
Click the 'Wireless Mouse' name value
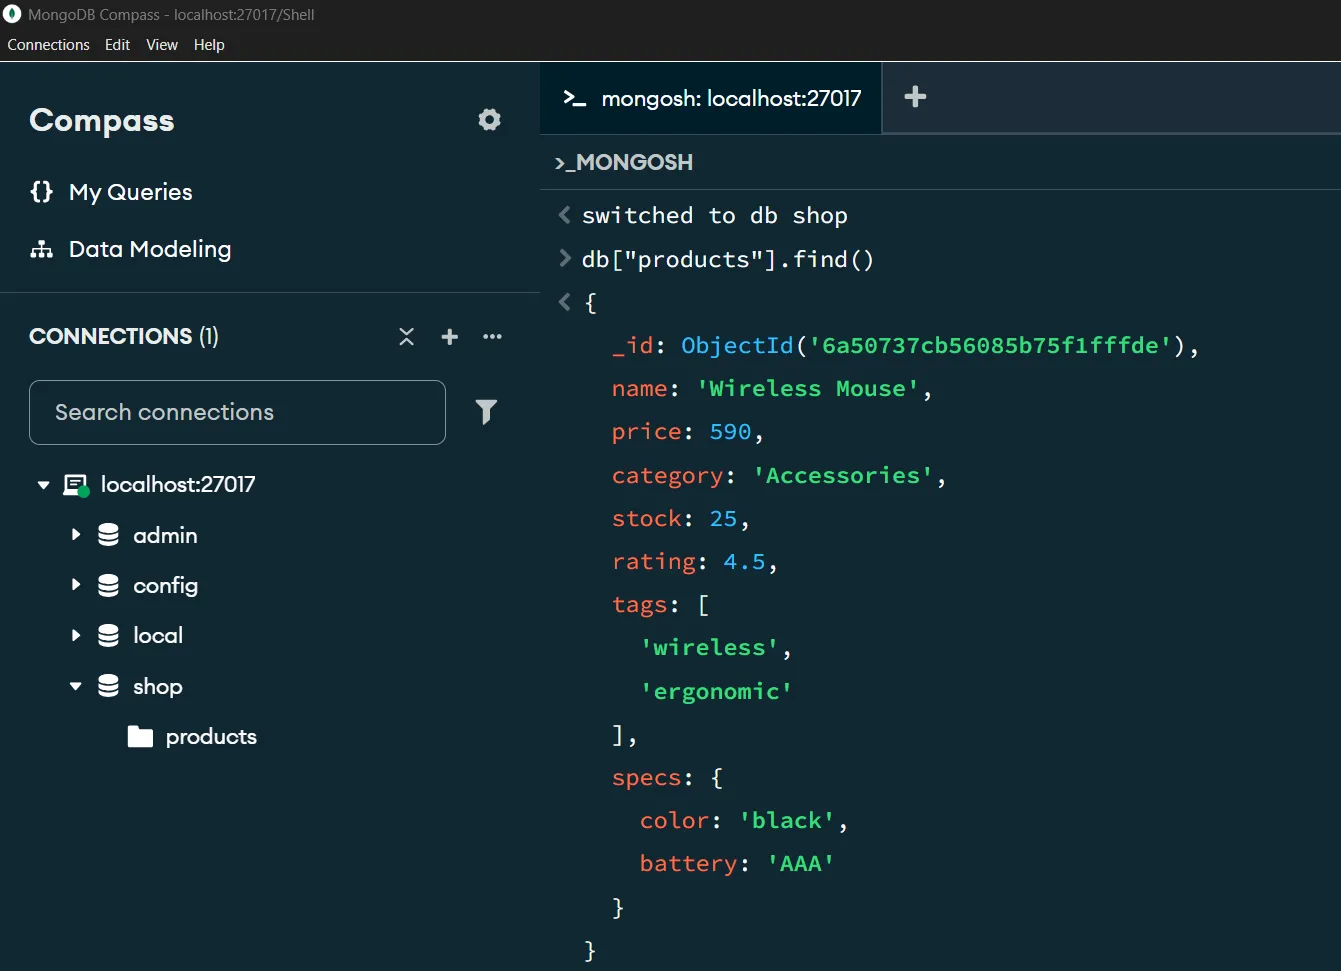coord(808,389)
